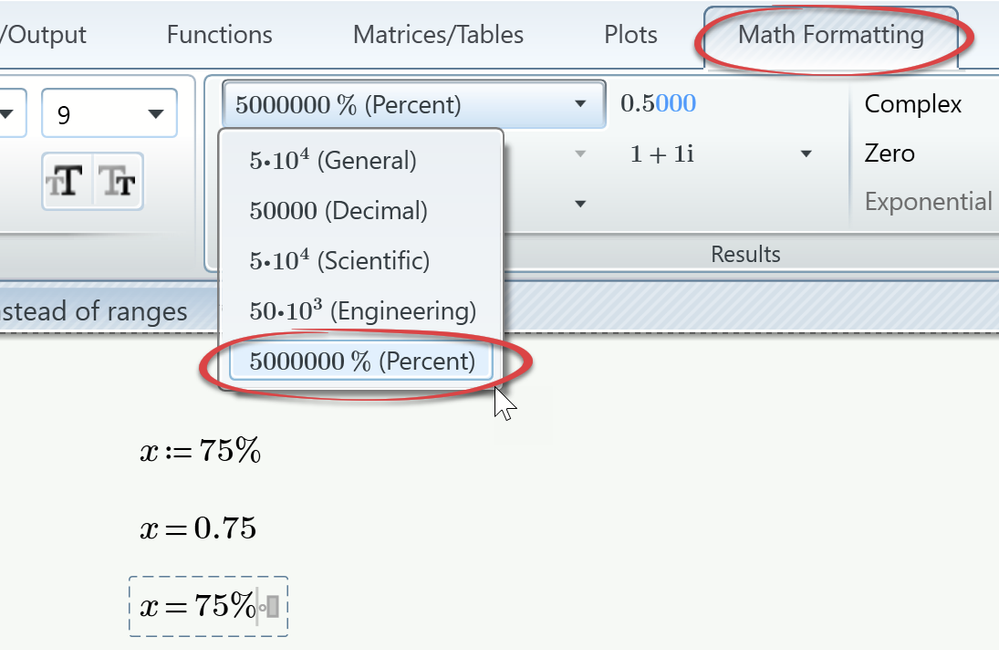This screenshot has width=999, height=650.
Task: Click the Zero threshold button
Action: coord(889,153)
